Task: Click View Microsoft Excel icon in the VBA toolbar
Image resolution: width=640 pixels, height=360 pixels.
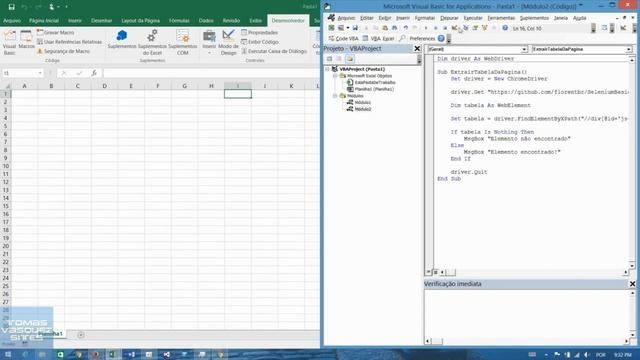Action: [x=331, y=28]
